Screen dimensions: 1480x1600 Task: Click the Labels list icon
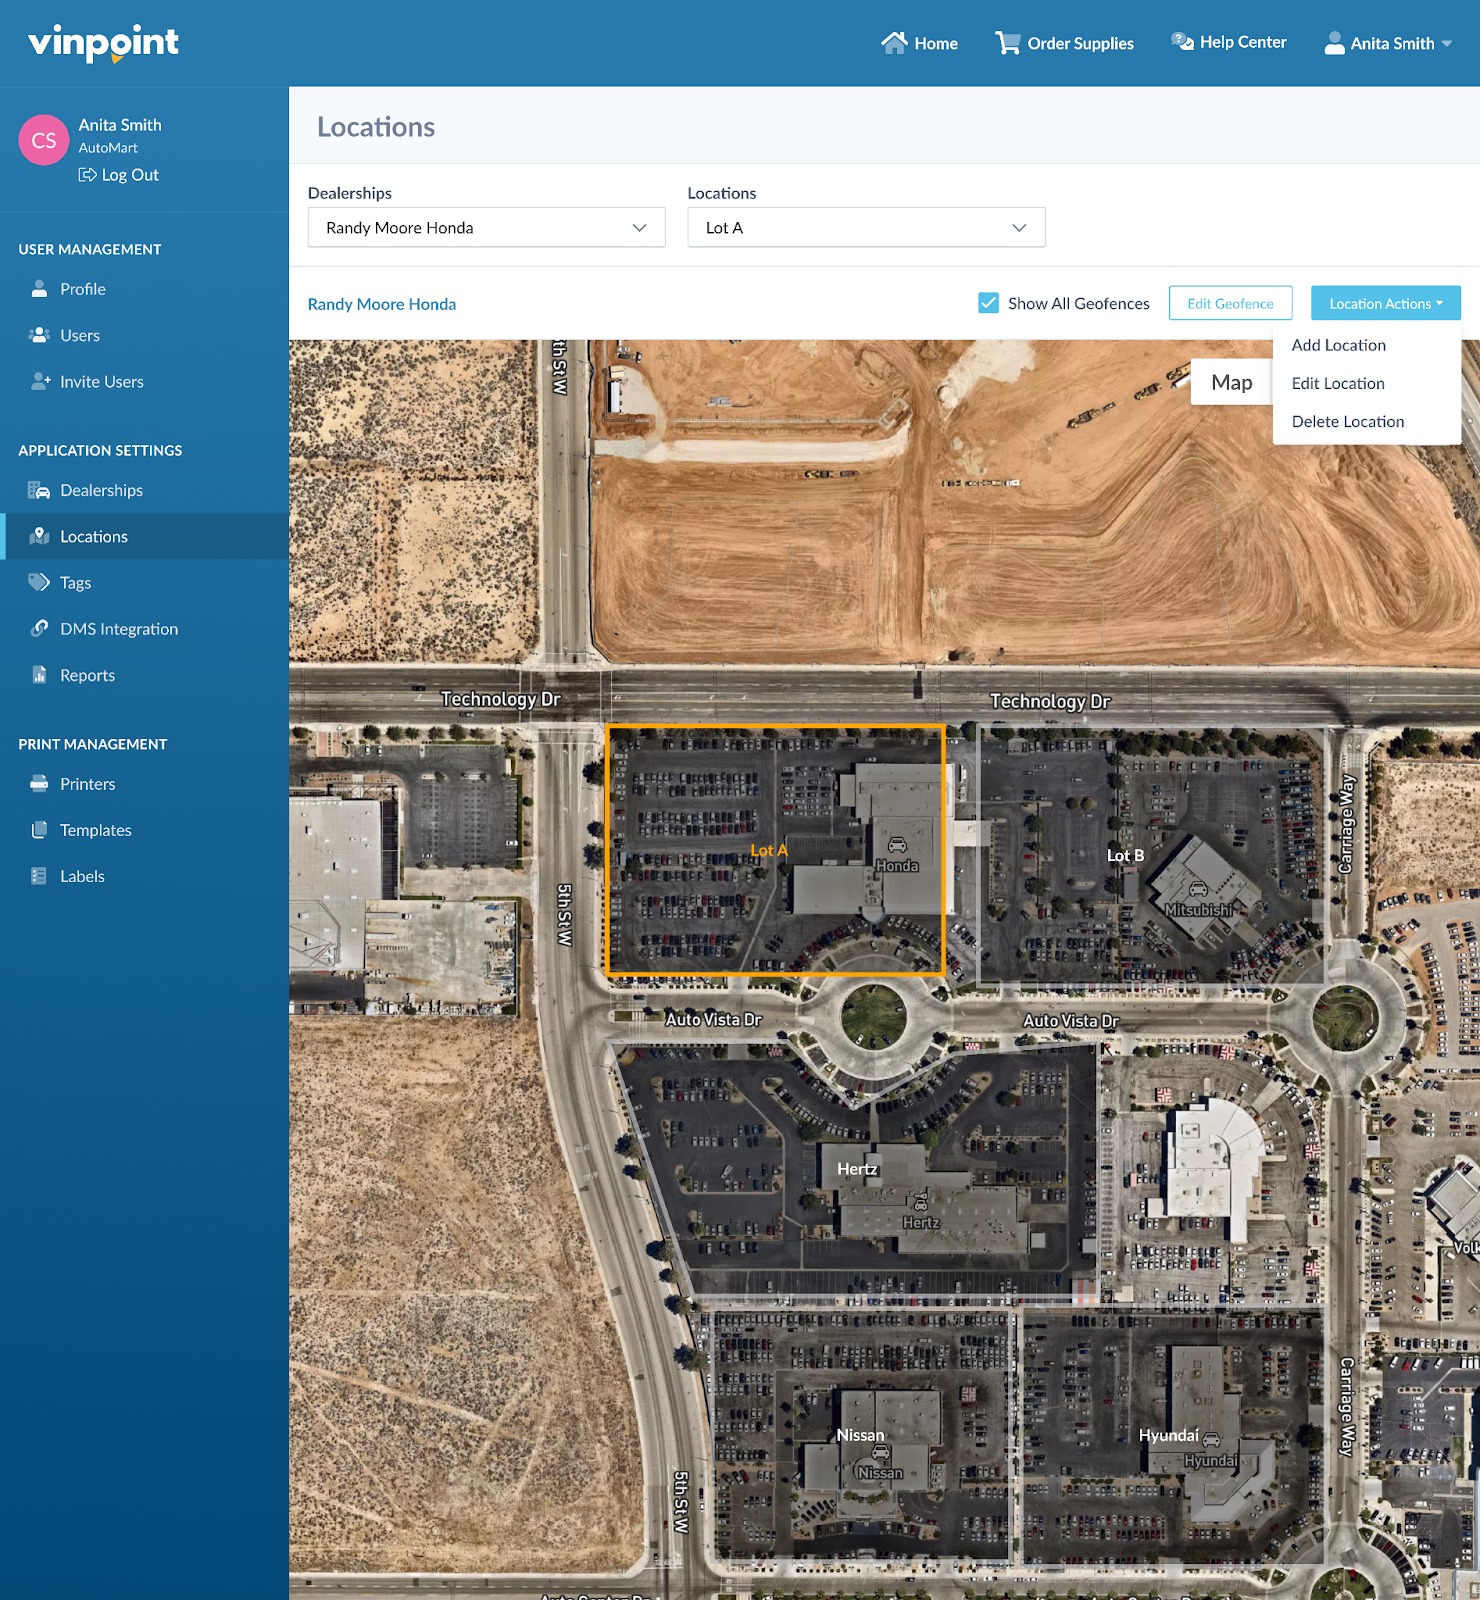(39, 876)
